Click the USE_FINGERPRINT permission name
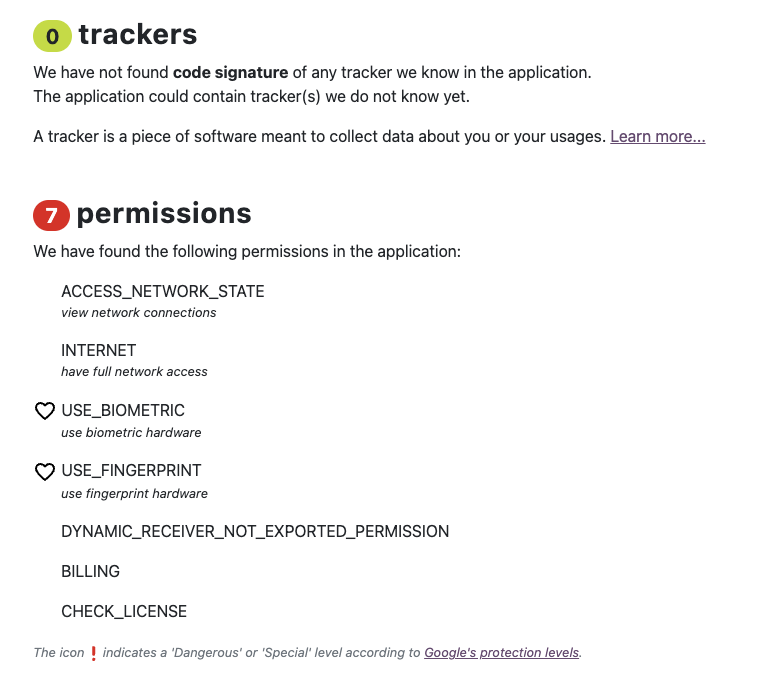 (131, 471)
